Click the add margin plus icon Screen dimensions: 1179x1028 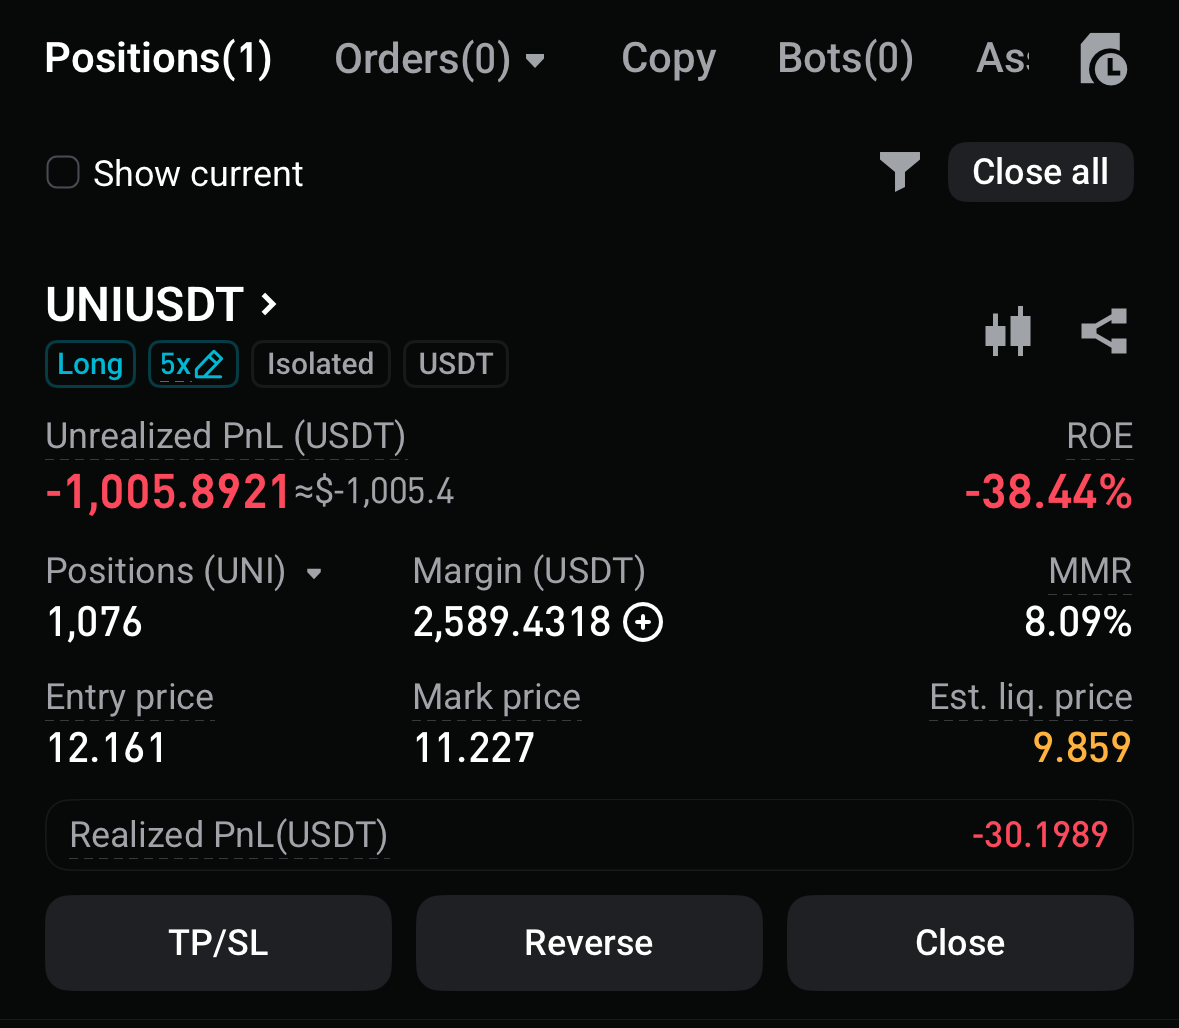click(x=643, y=623)
